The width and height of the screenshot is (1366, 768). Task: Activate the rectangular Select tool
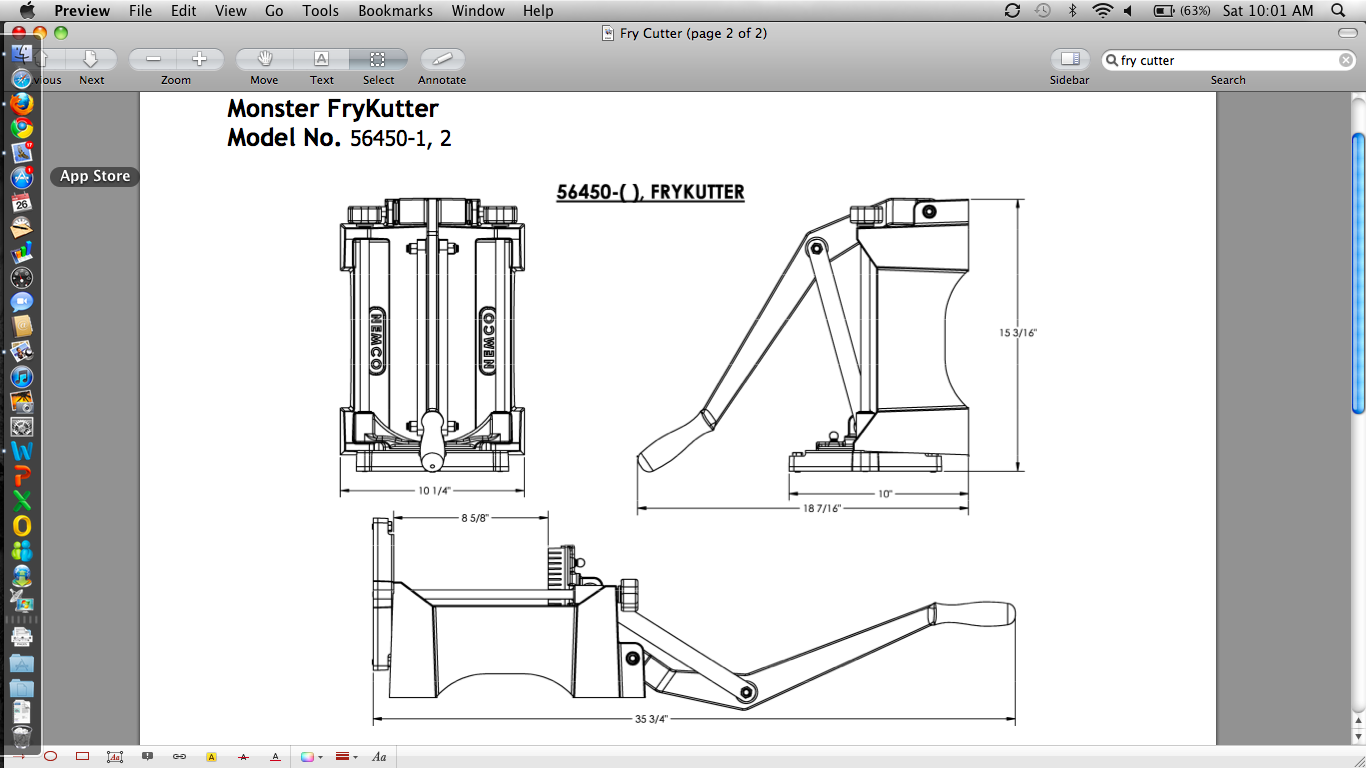pyautogui.click(x=378, y=59)
